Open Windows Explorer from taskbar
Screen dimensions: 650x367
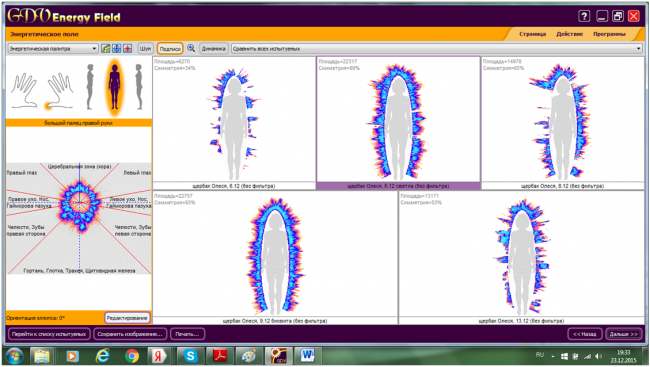[x=42, y=356]
